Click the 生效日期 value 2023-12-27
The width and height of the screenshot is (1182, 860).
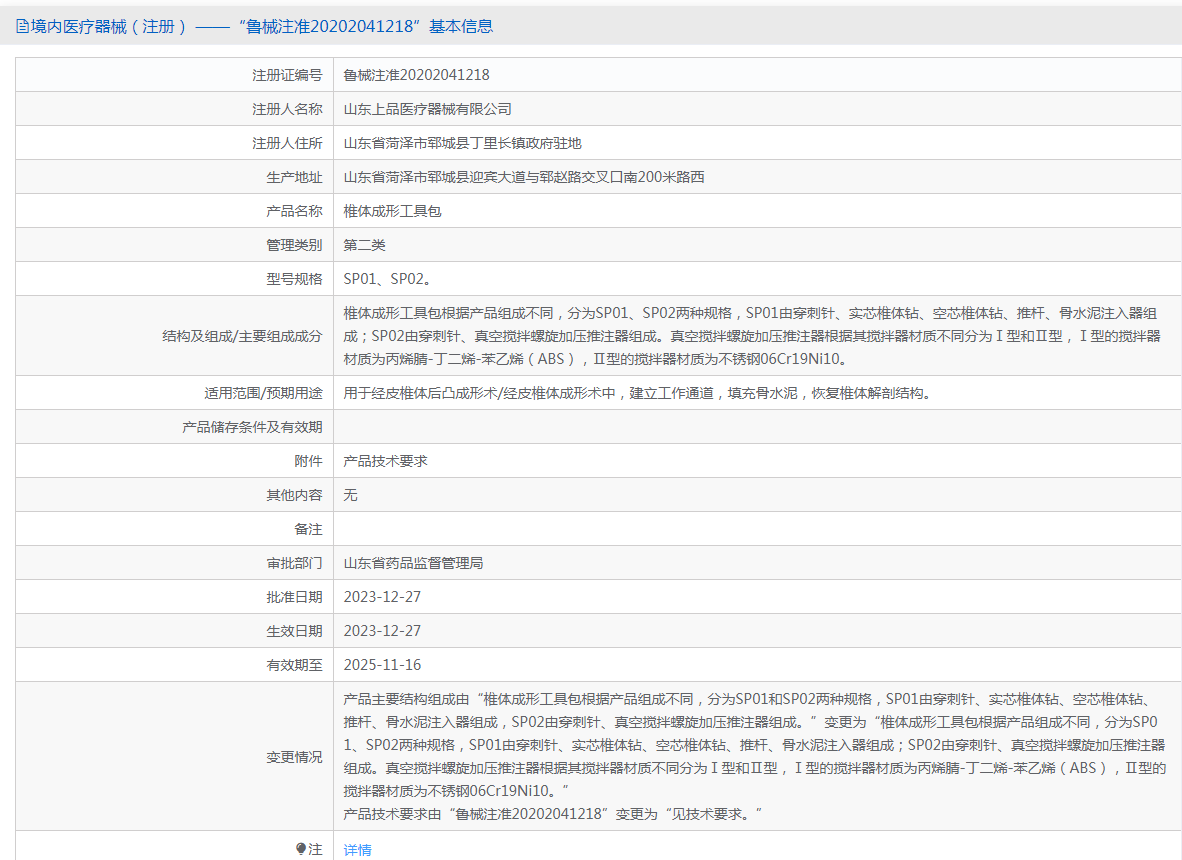382,631
